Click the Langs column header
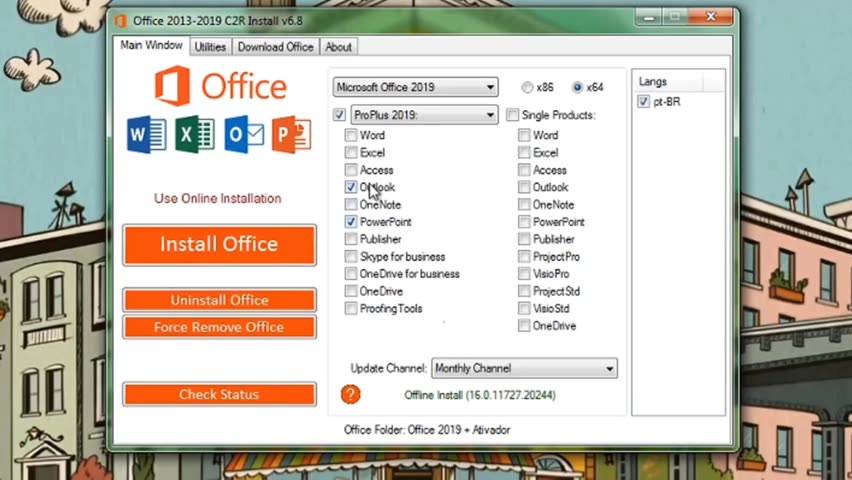The width and height of the screenshot is (852, 480). [x=668, y=82]
